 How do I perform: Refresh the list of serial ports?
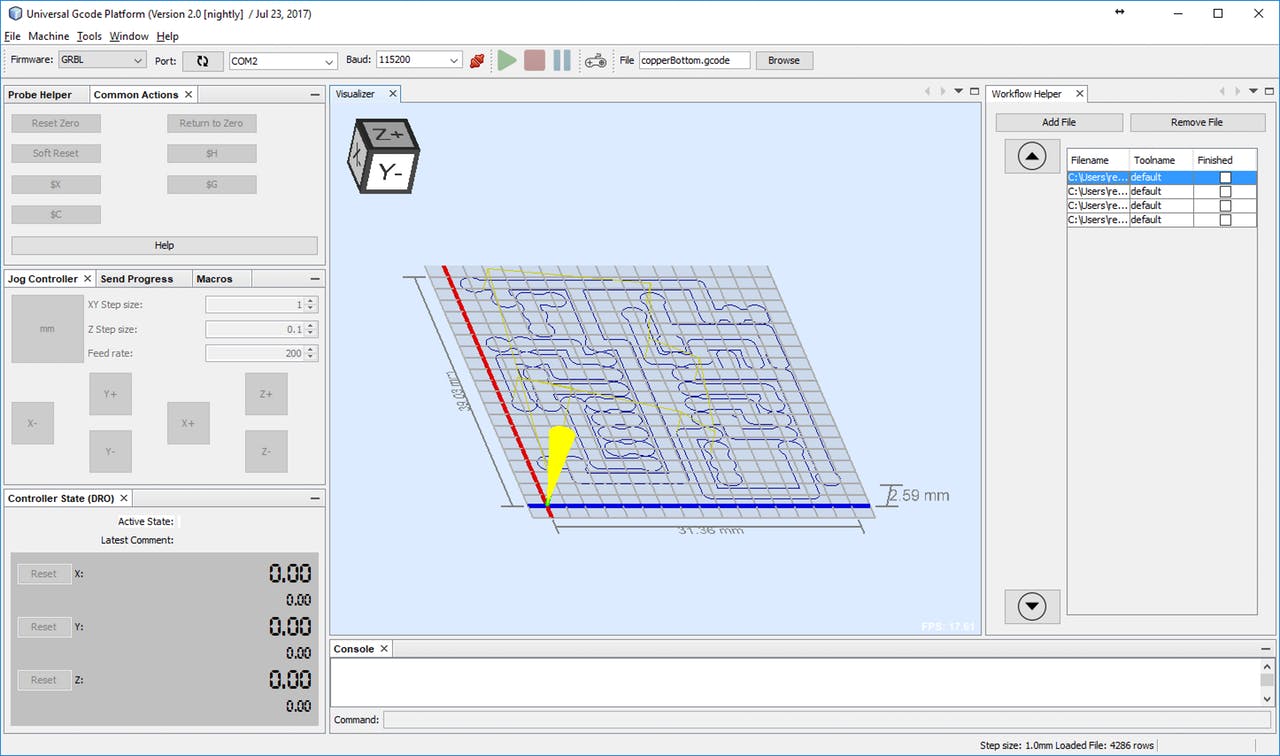coord(203,60)
